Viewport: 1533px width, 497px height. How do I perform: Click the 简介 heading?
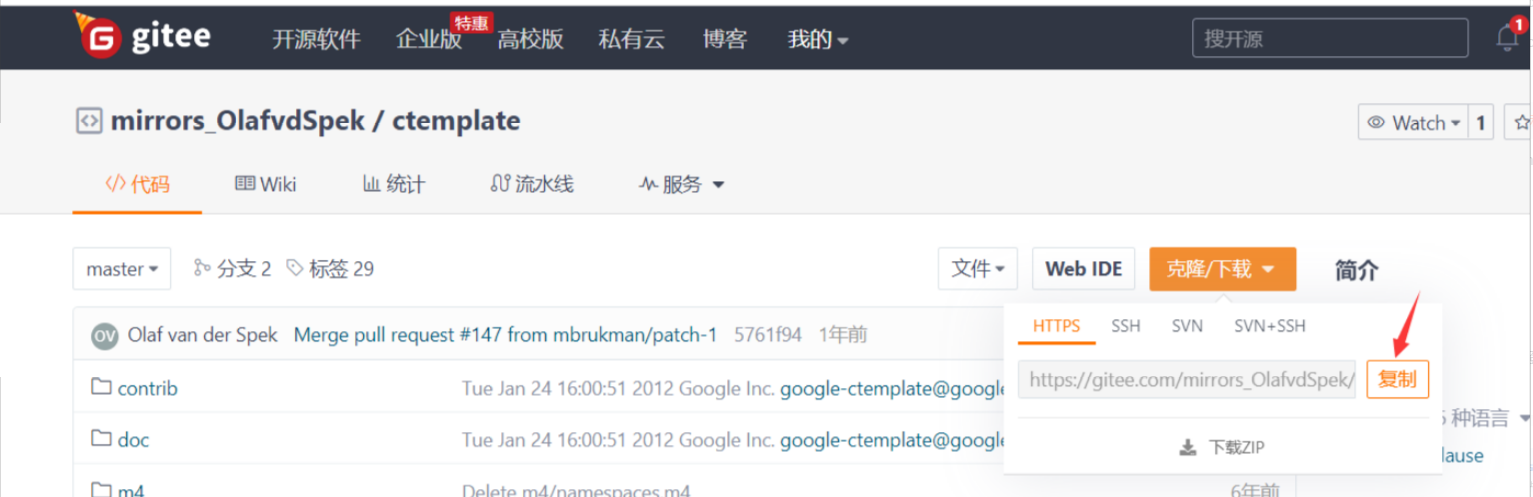(x=1357, y=270)
